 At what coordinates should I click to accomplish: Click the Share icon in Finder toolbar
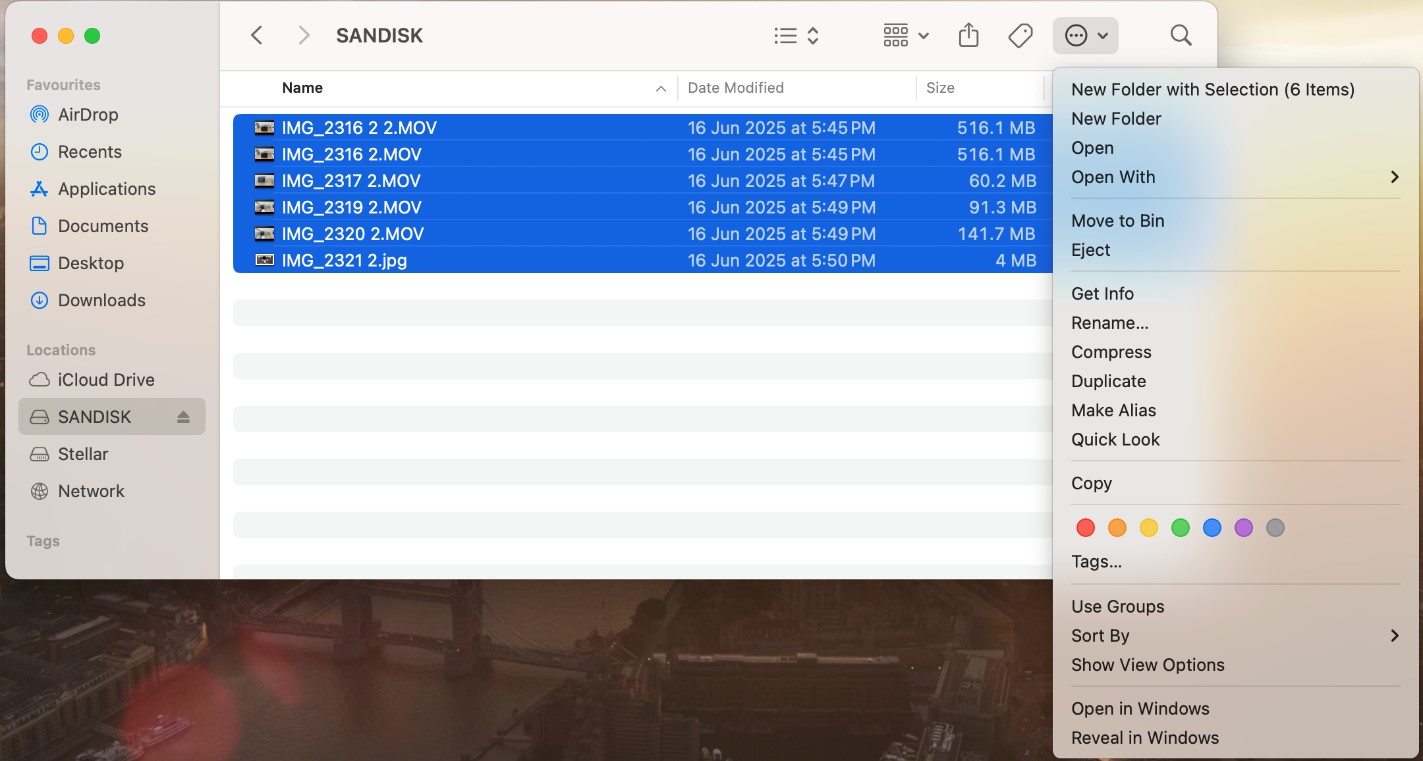click(968, 36)
